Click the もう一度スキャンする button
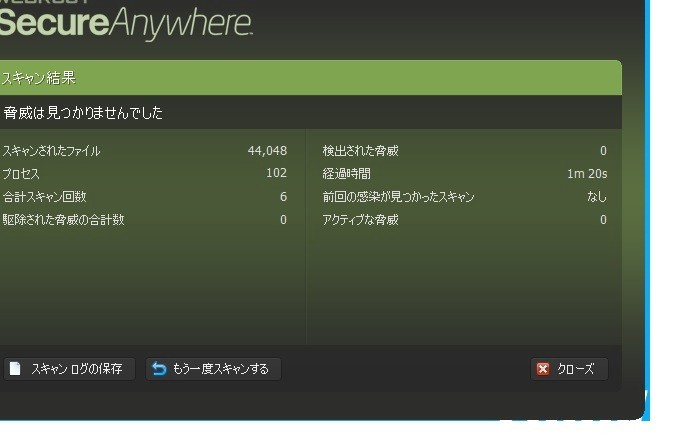 coord(213,369)
